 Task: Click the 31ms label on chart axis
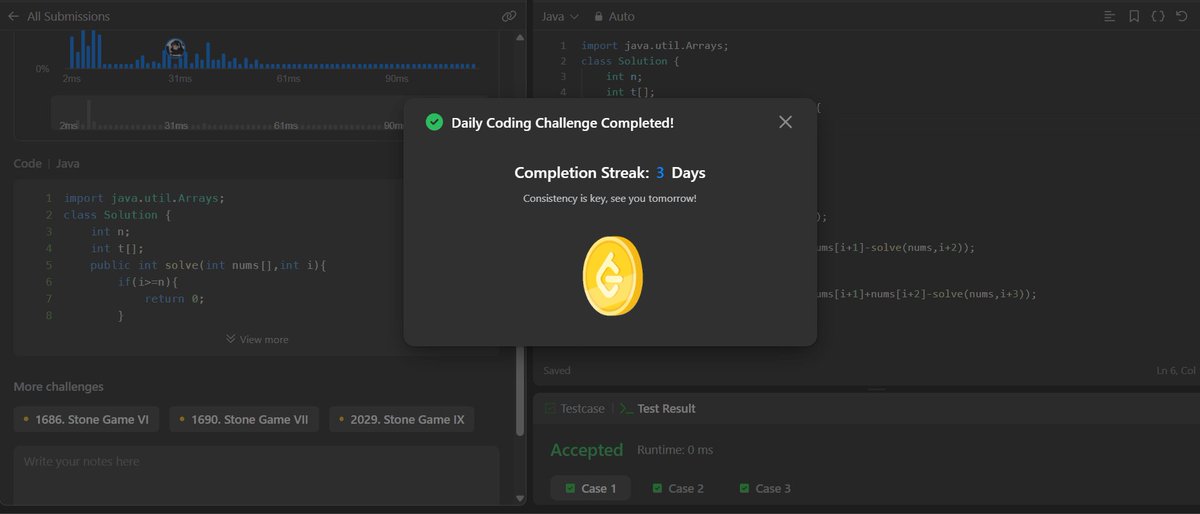180,79
